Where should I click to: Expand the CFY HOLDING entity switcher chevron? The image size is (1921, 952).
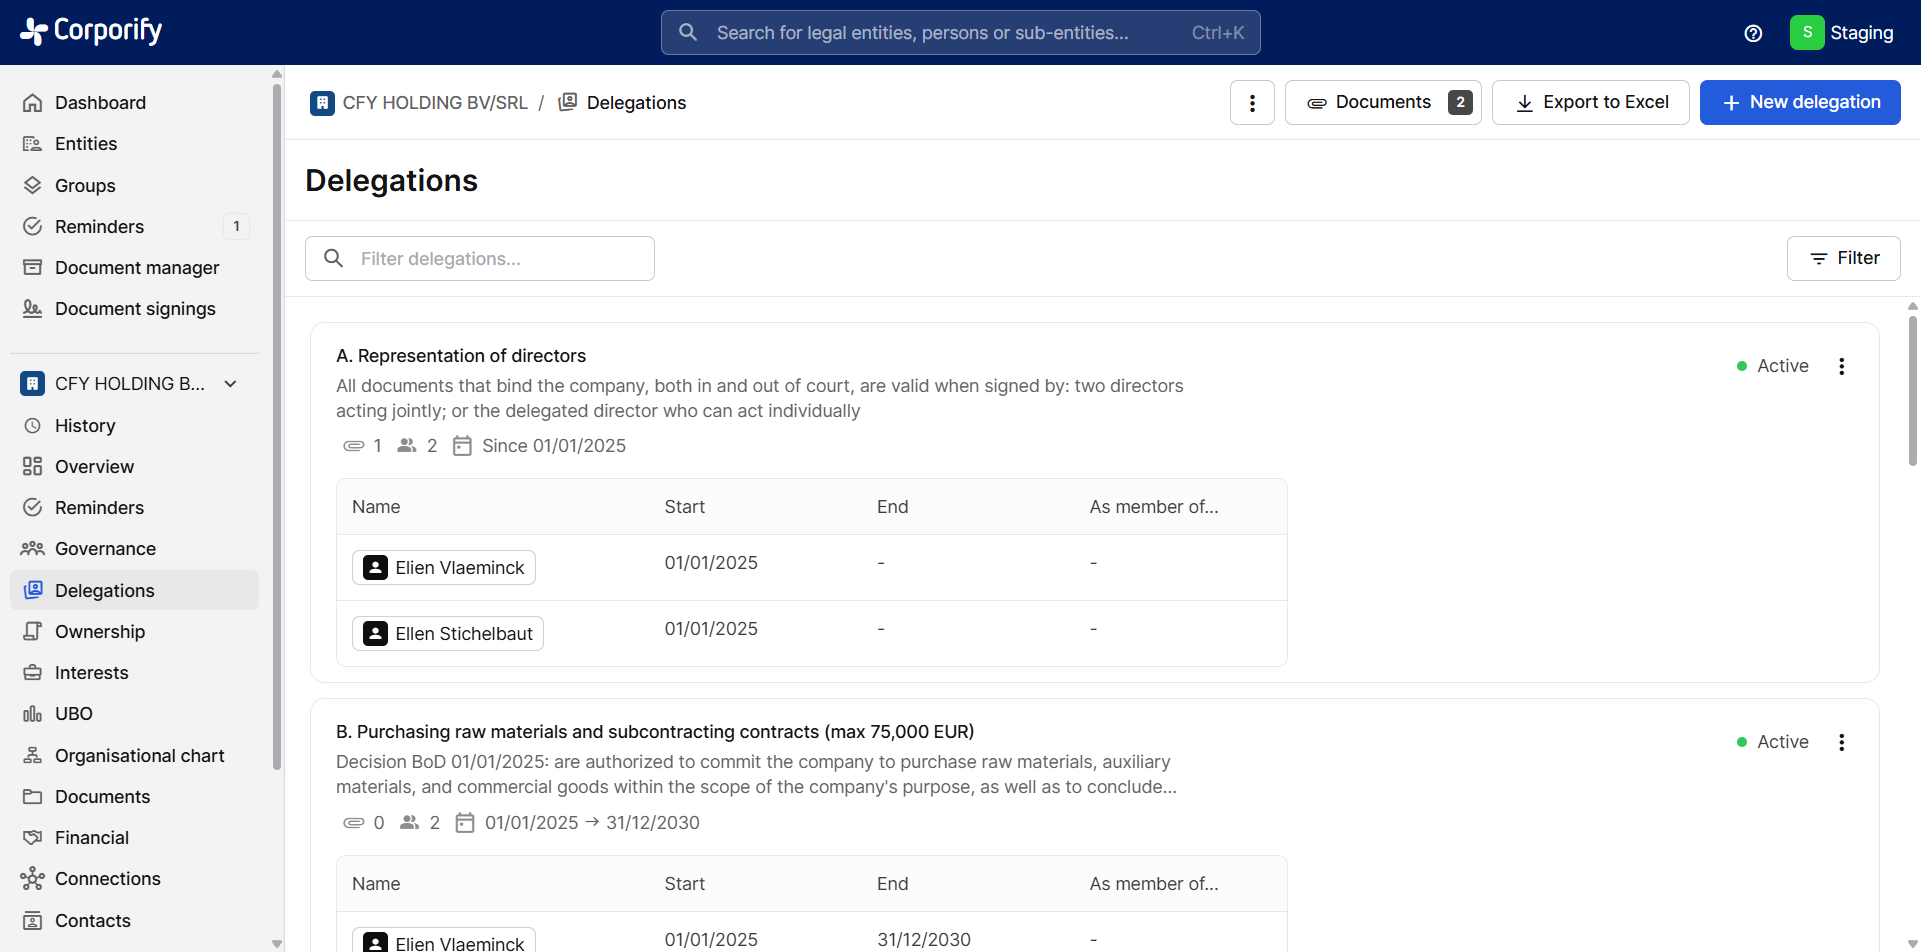pyautogui.click(x=231, y=384)
